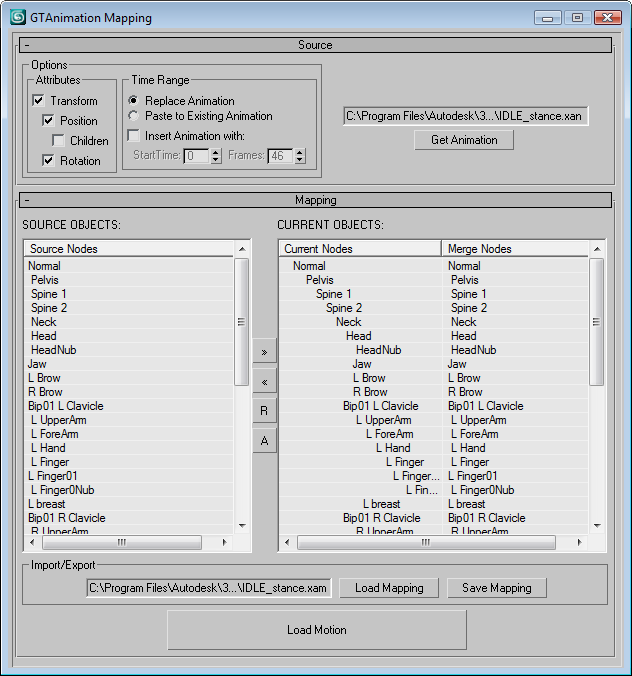Click the « map-left arrow button
Viewport: 632px width, 676px height.
click(x=264, y=382)
